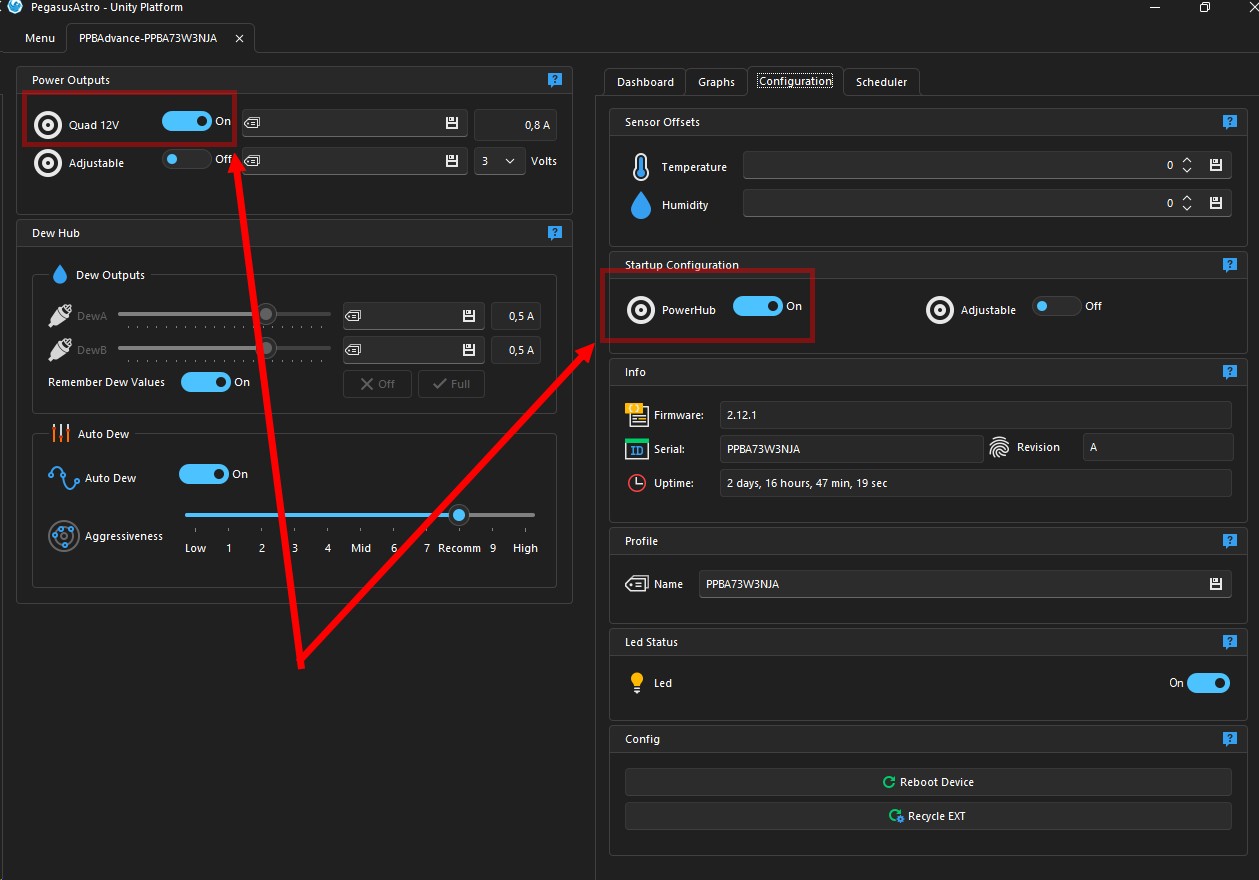Viewport: 1259px width, 880px height.
Task: Click the Aggressiveness icon
Action: pyautogui.click(x=63, y=536)
